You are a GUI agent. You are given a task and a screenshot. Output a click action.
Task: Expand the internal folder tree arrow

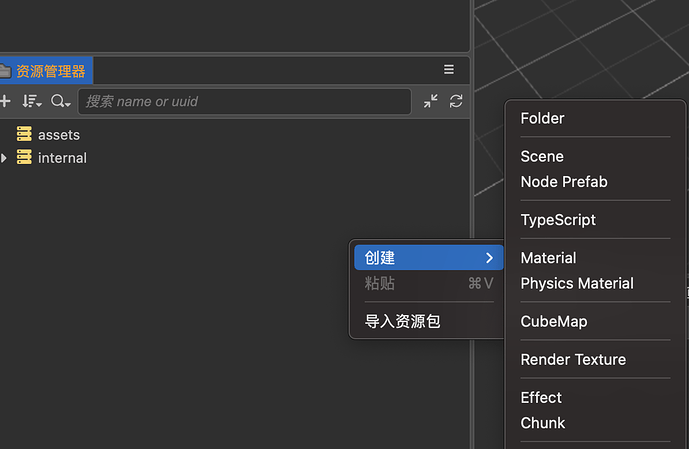[x=5, y=157]
